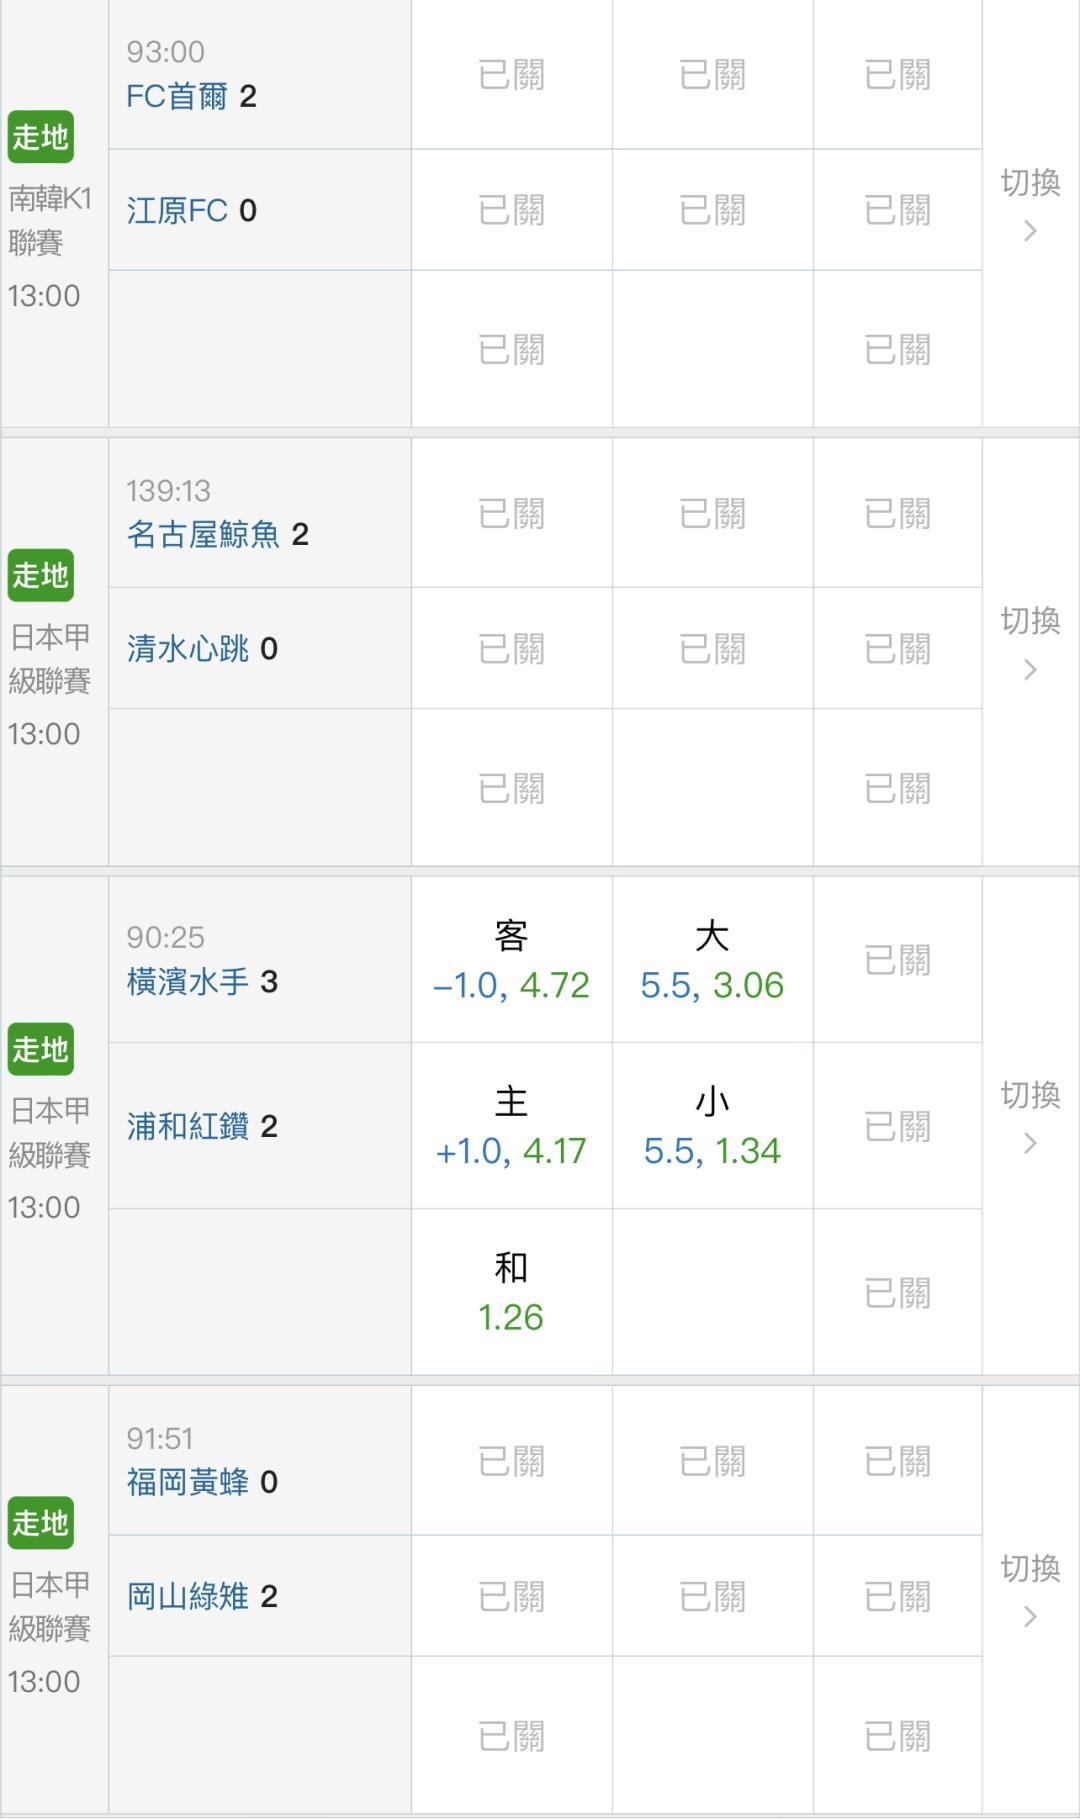Pick 和 draw odds 1.26
This screenshot has height=1819, width=1080.
point(511,1293)
